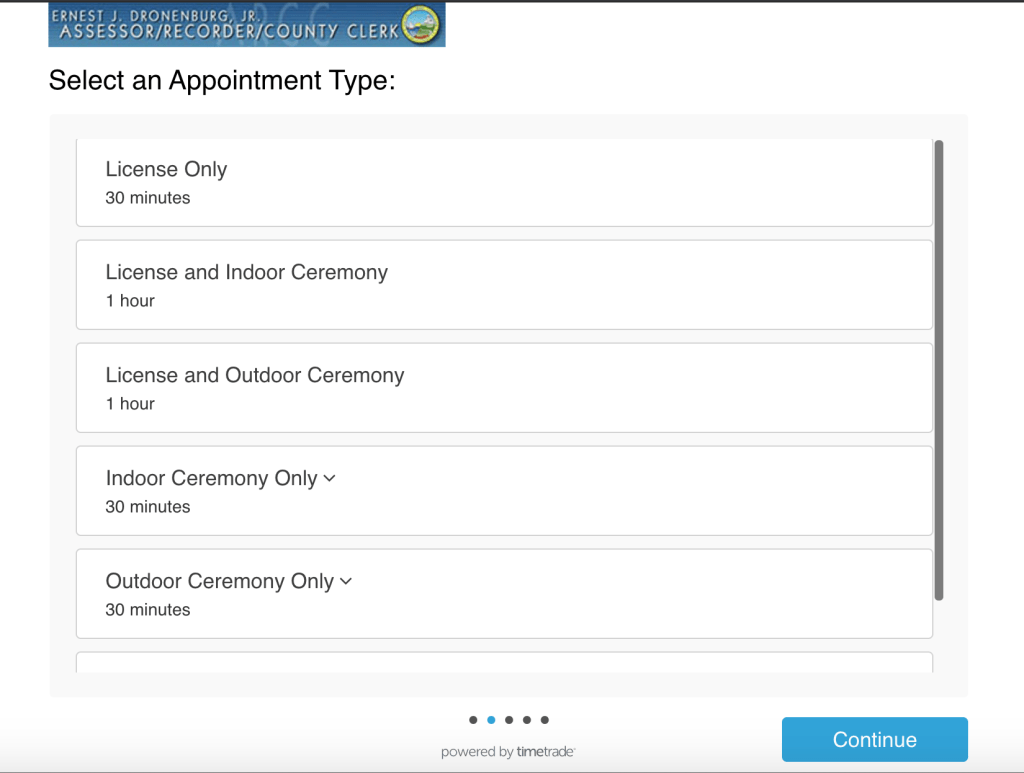1024x773 pixels.
Task: Jump to the third step dot
Action: (x=509, y=720)
